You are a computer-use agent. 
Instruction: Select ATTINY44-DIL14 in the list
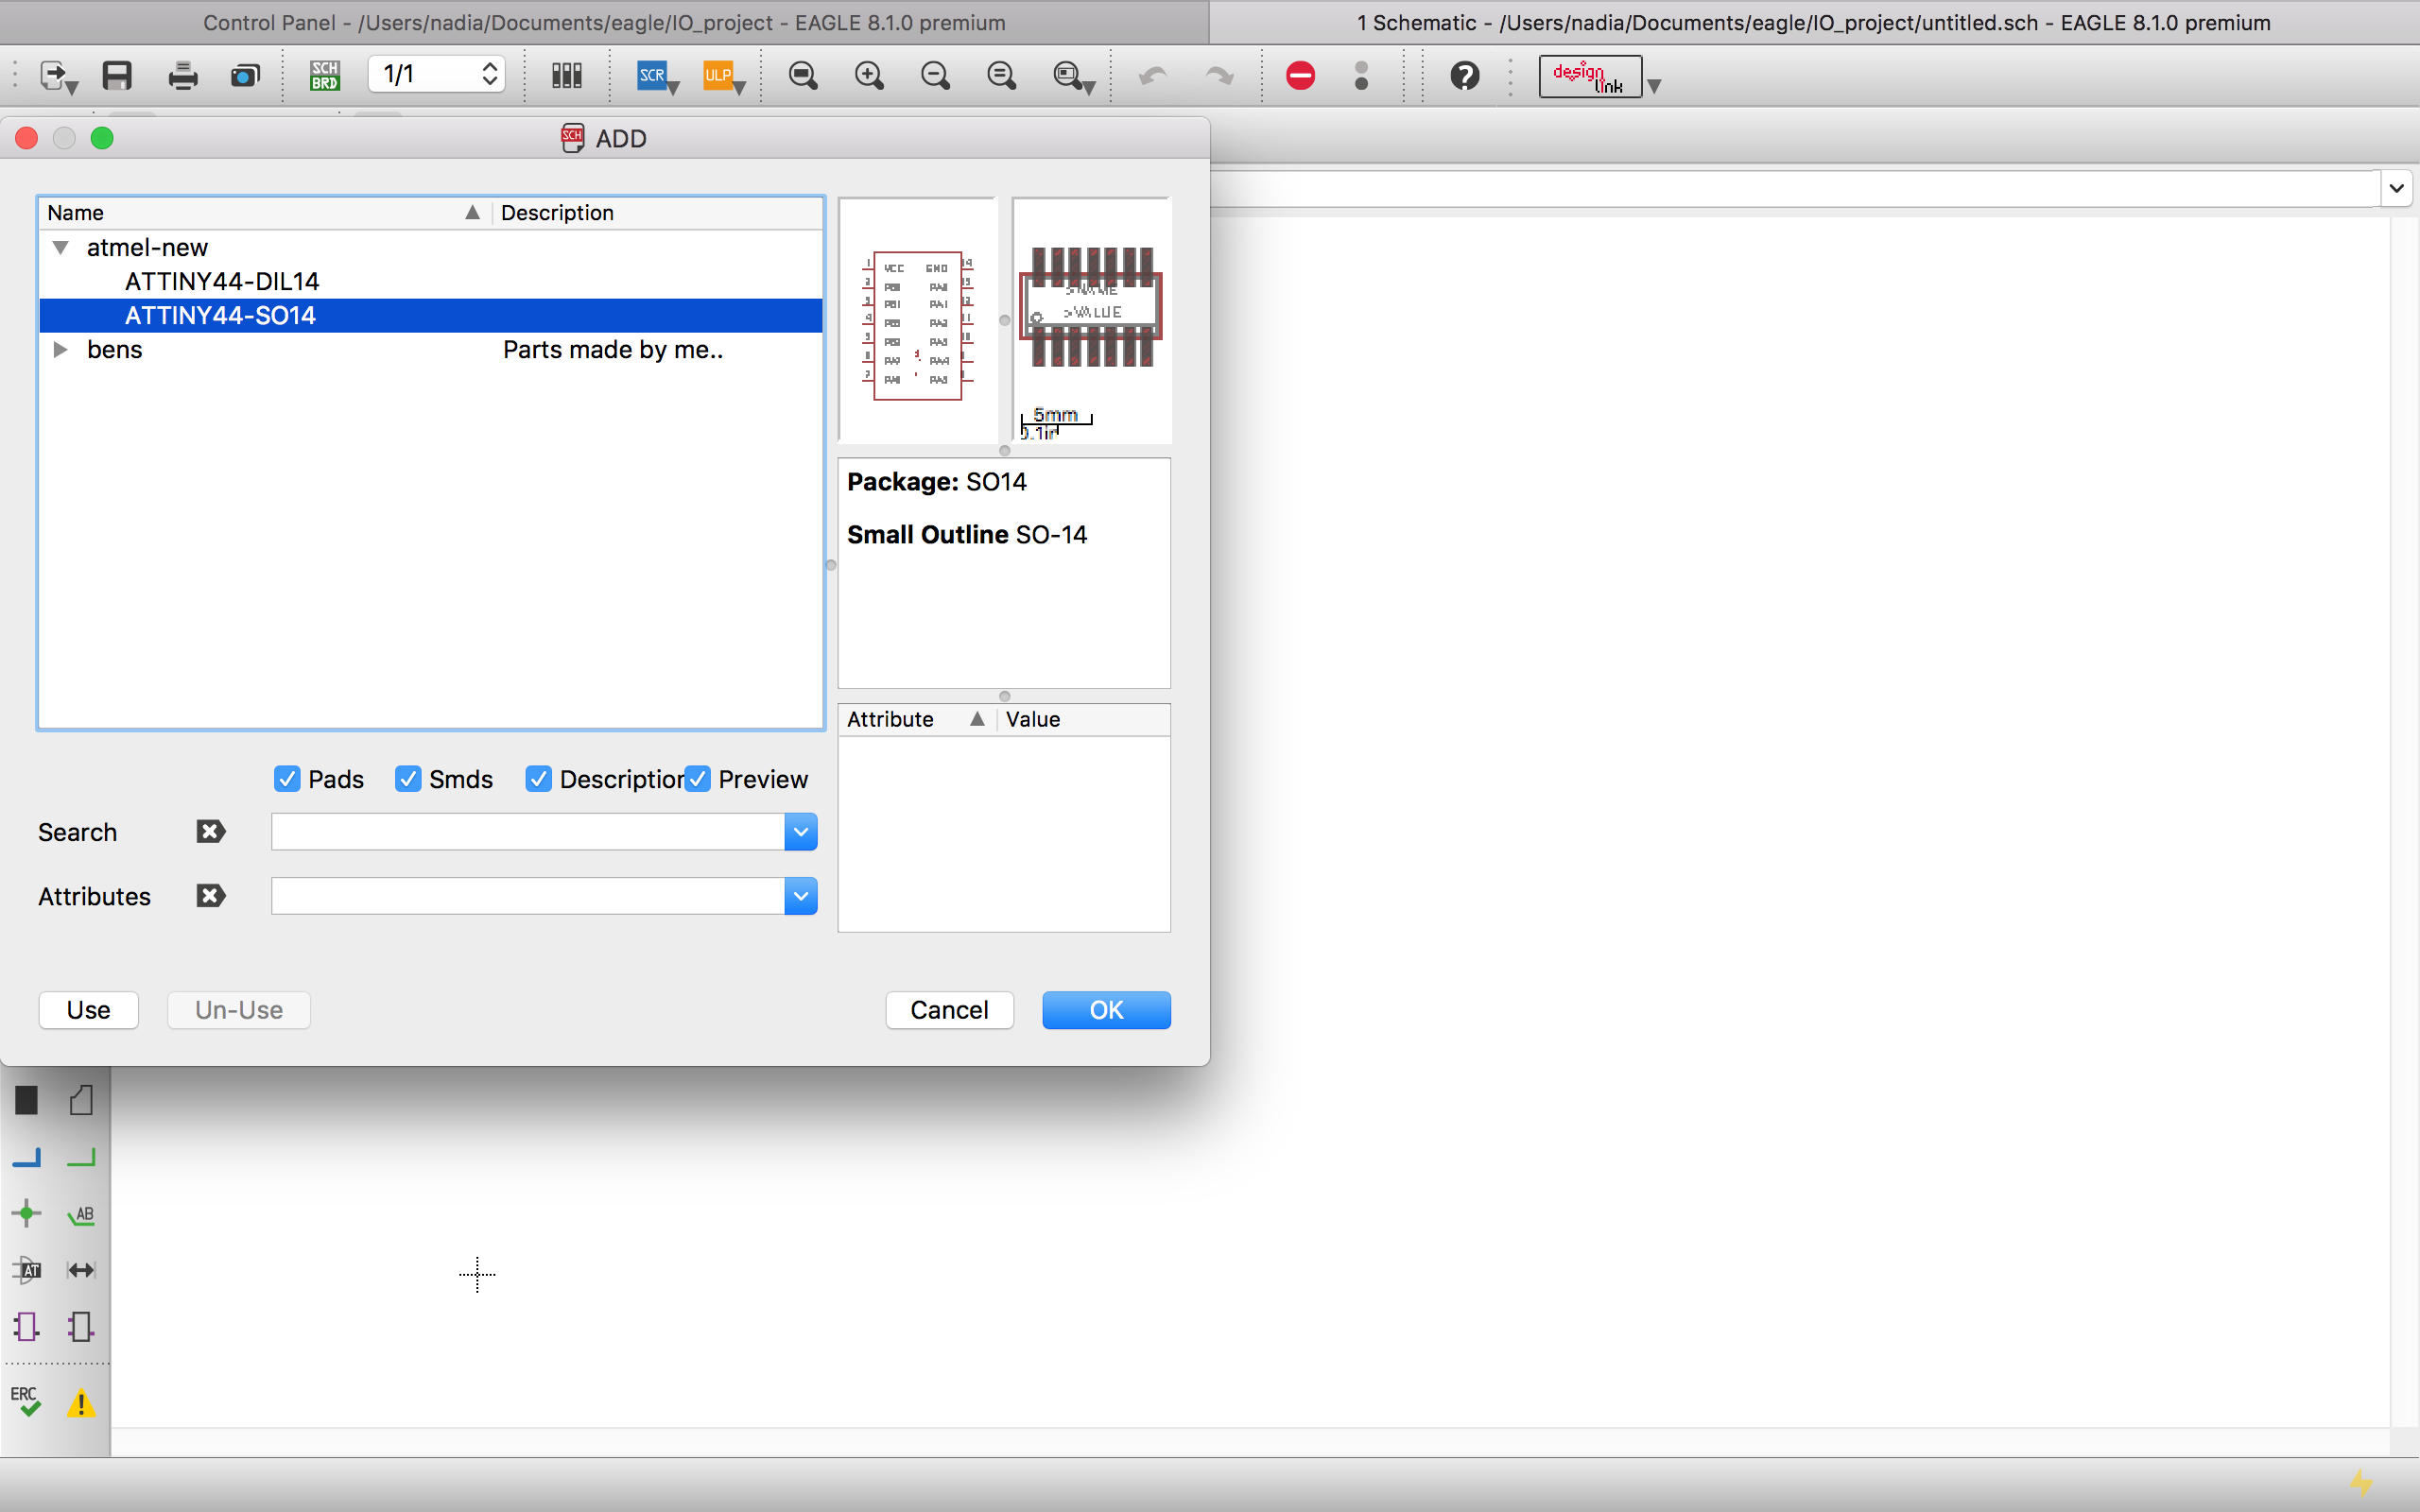pos(431,281)
